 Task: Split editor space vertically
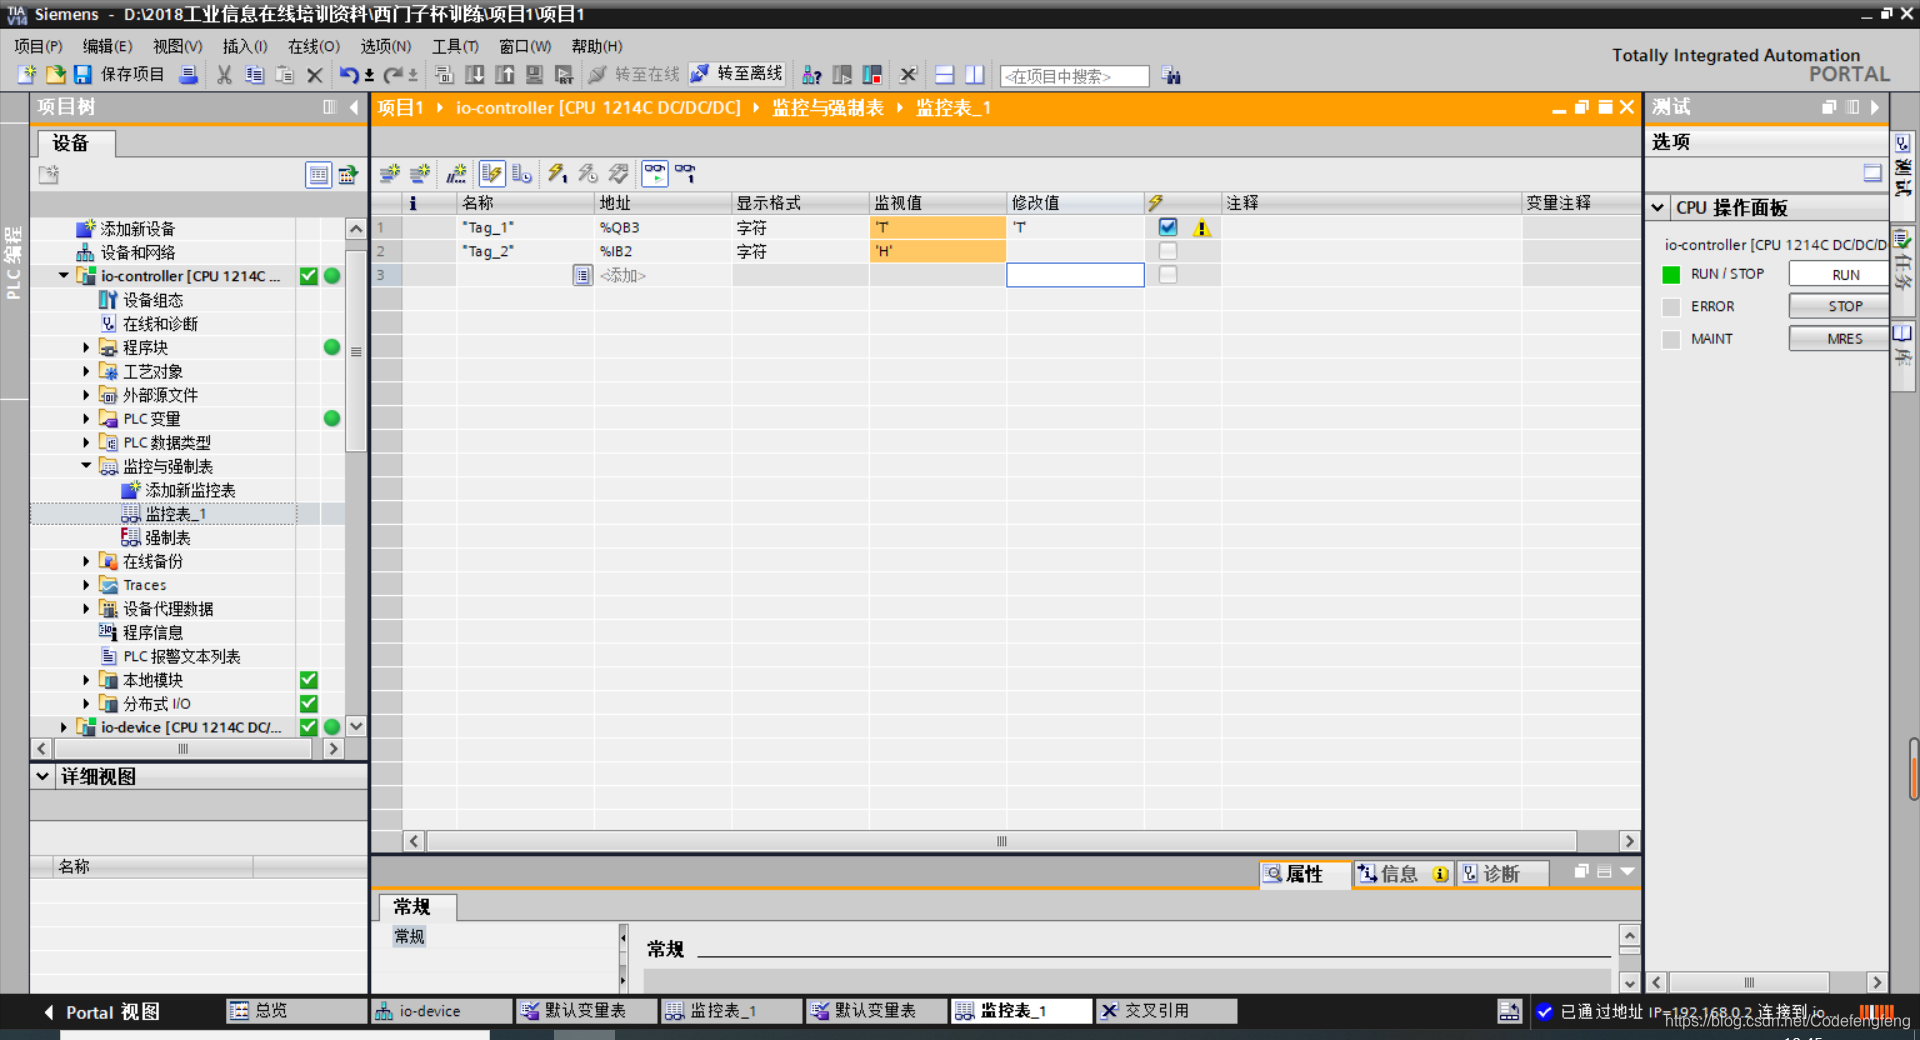click(974, 75)
